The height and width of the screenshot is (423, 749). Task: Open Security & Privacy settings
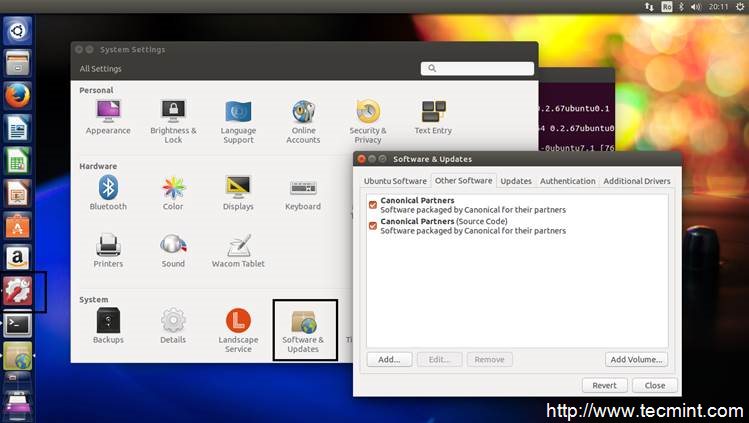point(368,121)
